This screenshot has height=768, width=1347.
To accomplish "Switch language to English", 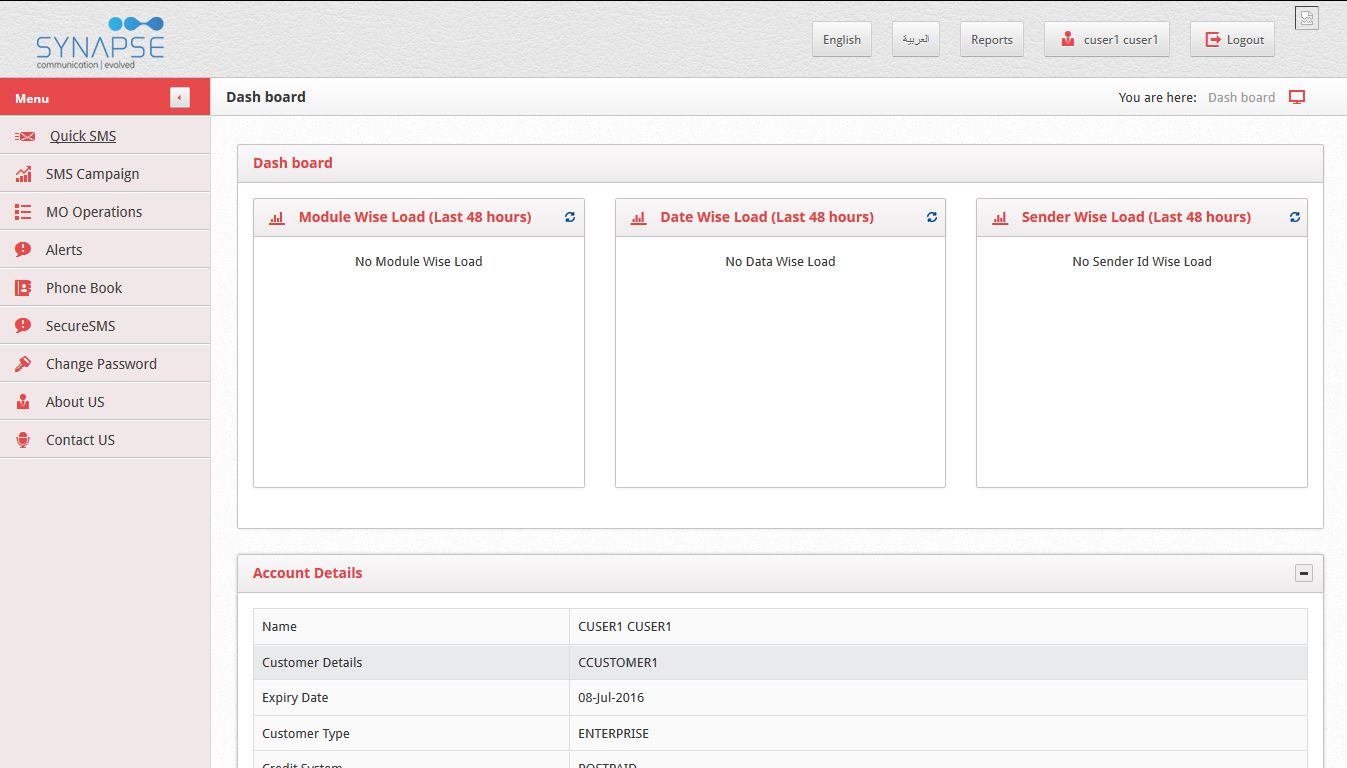I will point(841,40).
